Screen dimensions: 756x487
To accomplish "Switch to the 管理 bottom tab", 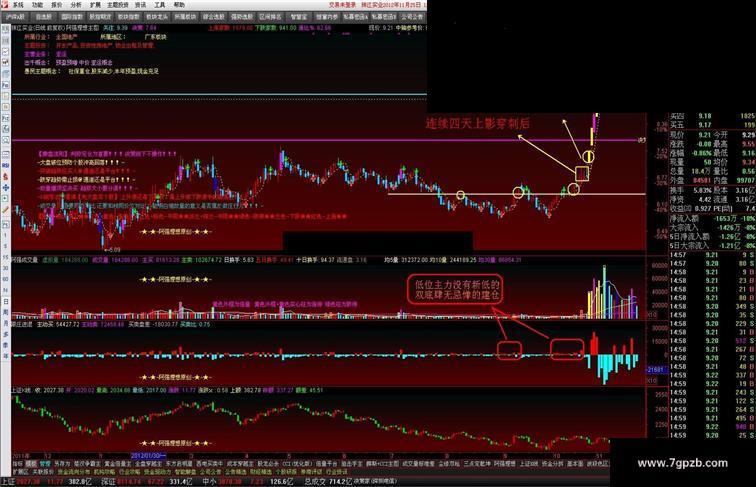I will click(44, 463).
